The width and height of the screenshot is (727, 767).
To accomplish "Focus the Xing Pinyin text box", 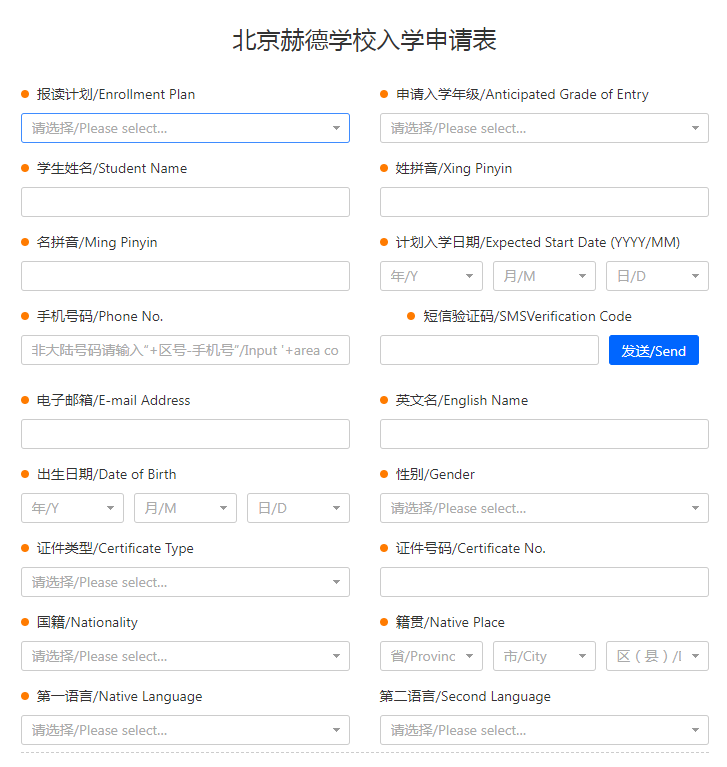I will click(544, 202).
